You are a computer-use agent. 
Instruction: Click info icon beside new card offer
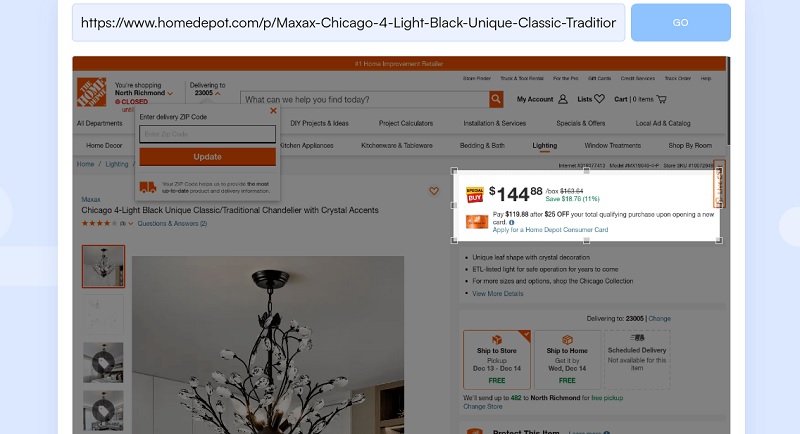[x=512, y=222]
